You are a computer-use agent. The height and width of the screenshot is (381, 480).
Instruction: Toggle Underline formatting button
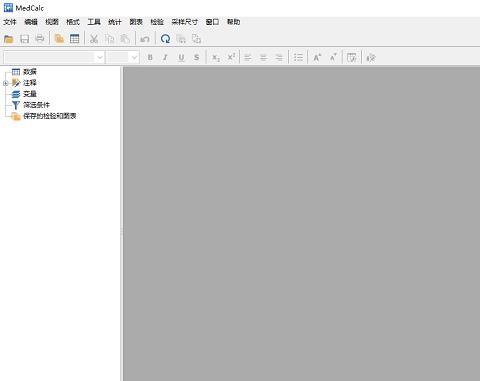[181, 58]
